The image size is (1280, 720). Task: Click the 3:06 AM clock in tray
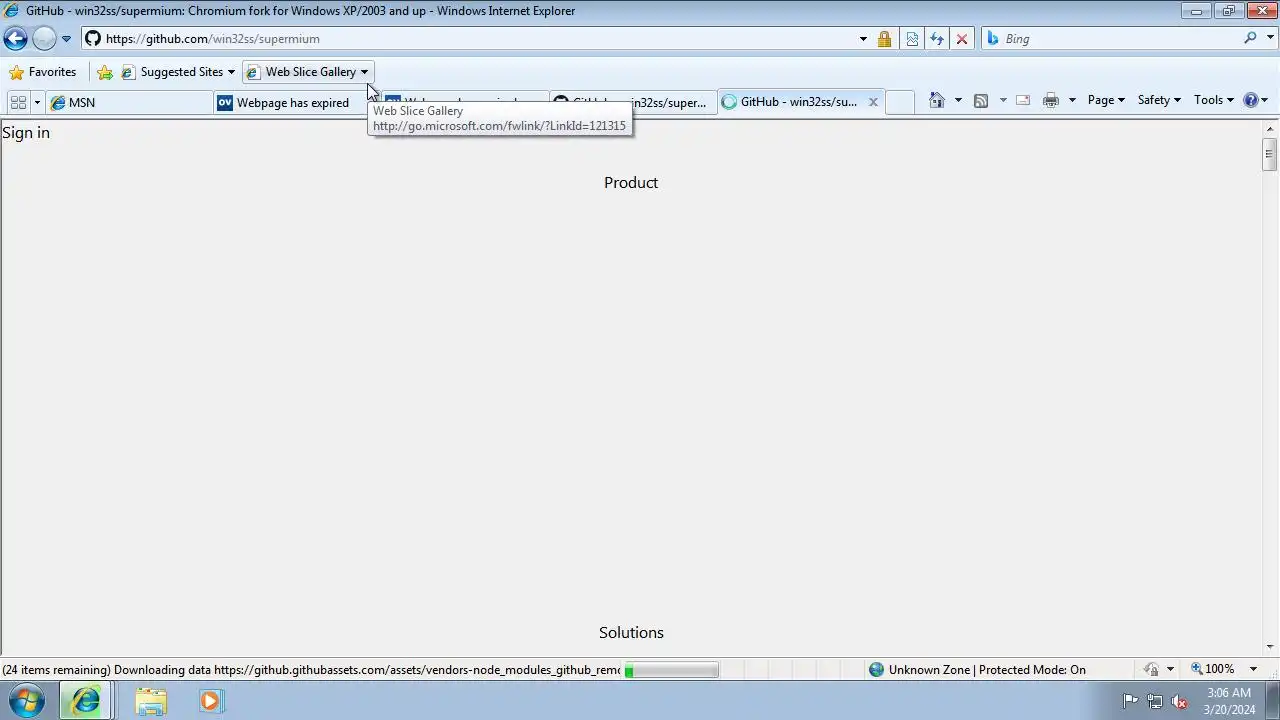click(1229, 693)
